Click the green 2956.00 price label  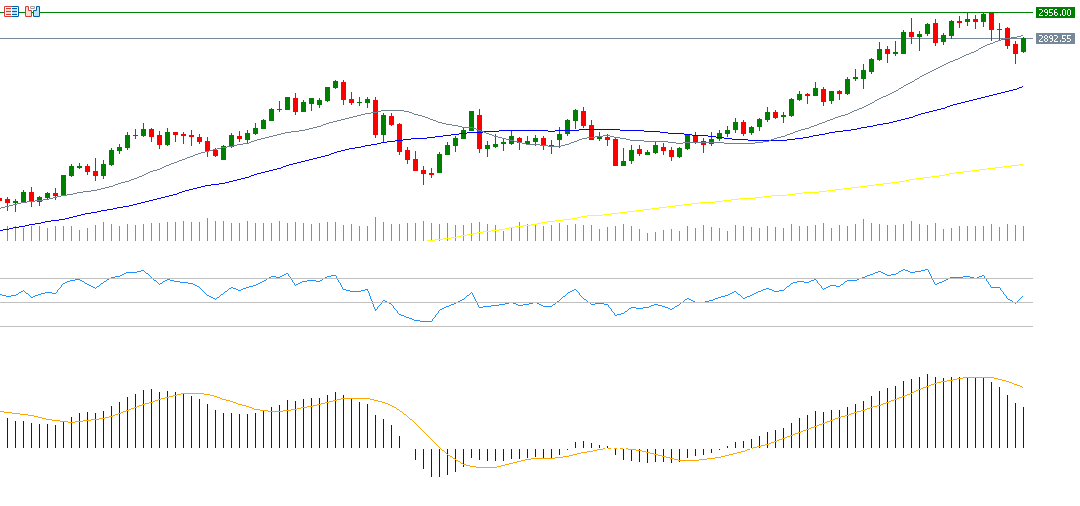(1054, 12)
